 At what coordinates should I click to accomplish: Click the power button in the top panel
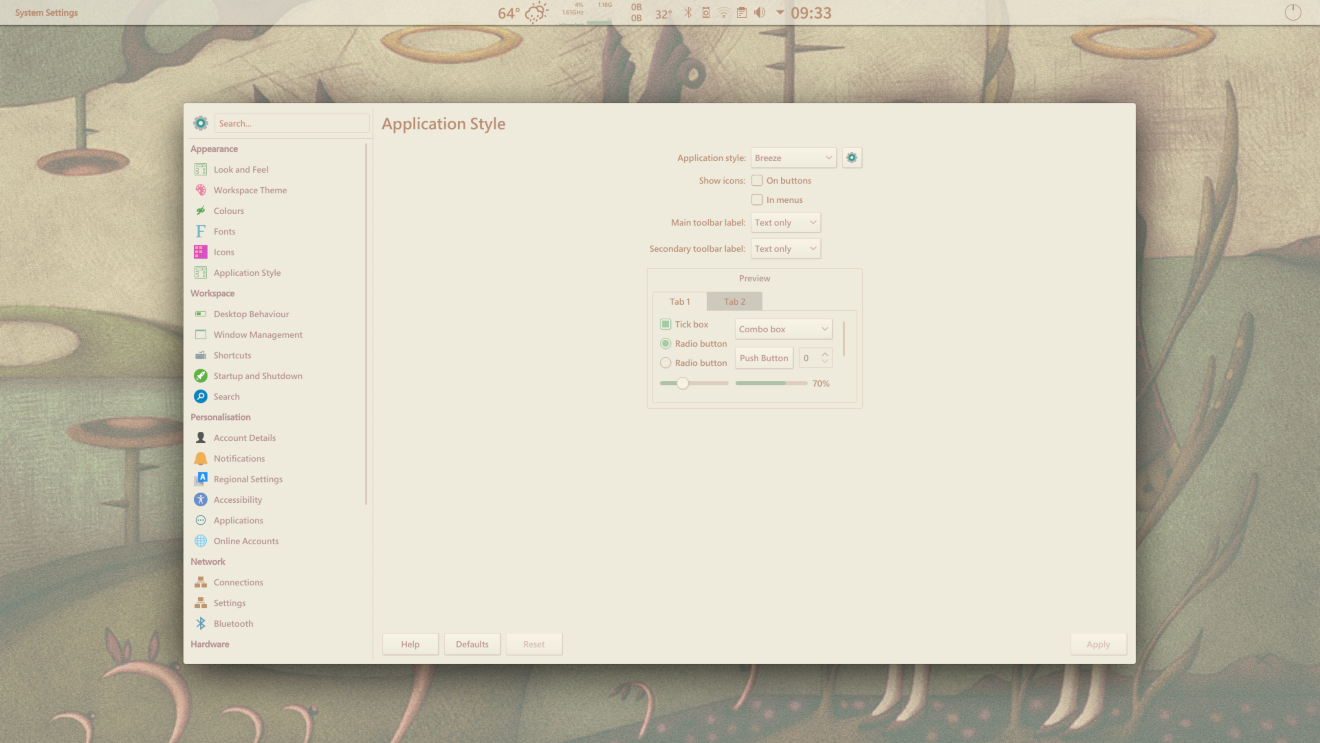point(1293,13)
